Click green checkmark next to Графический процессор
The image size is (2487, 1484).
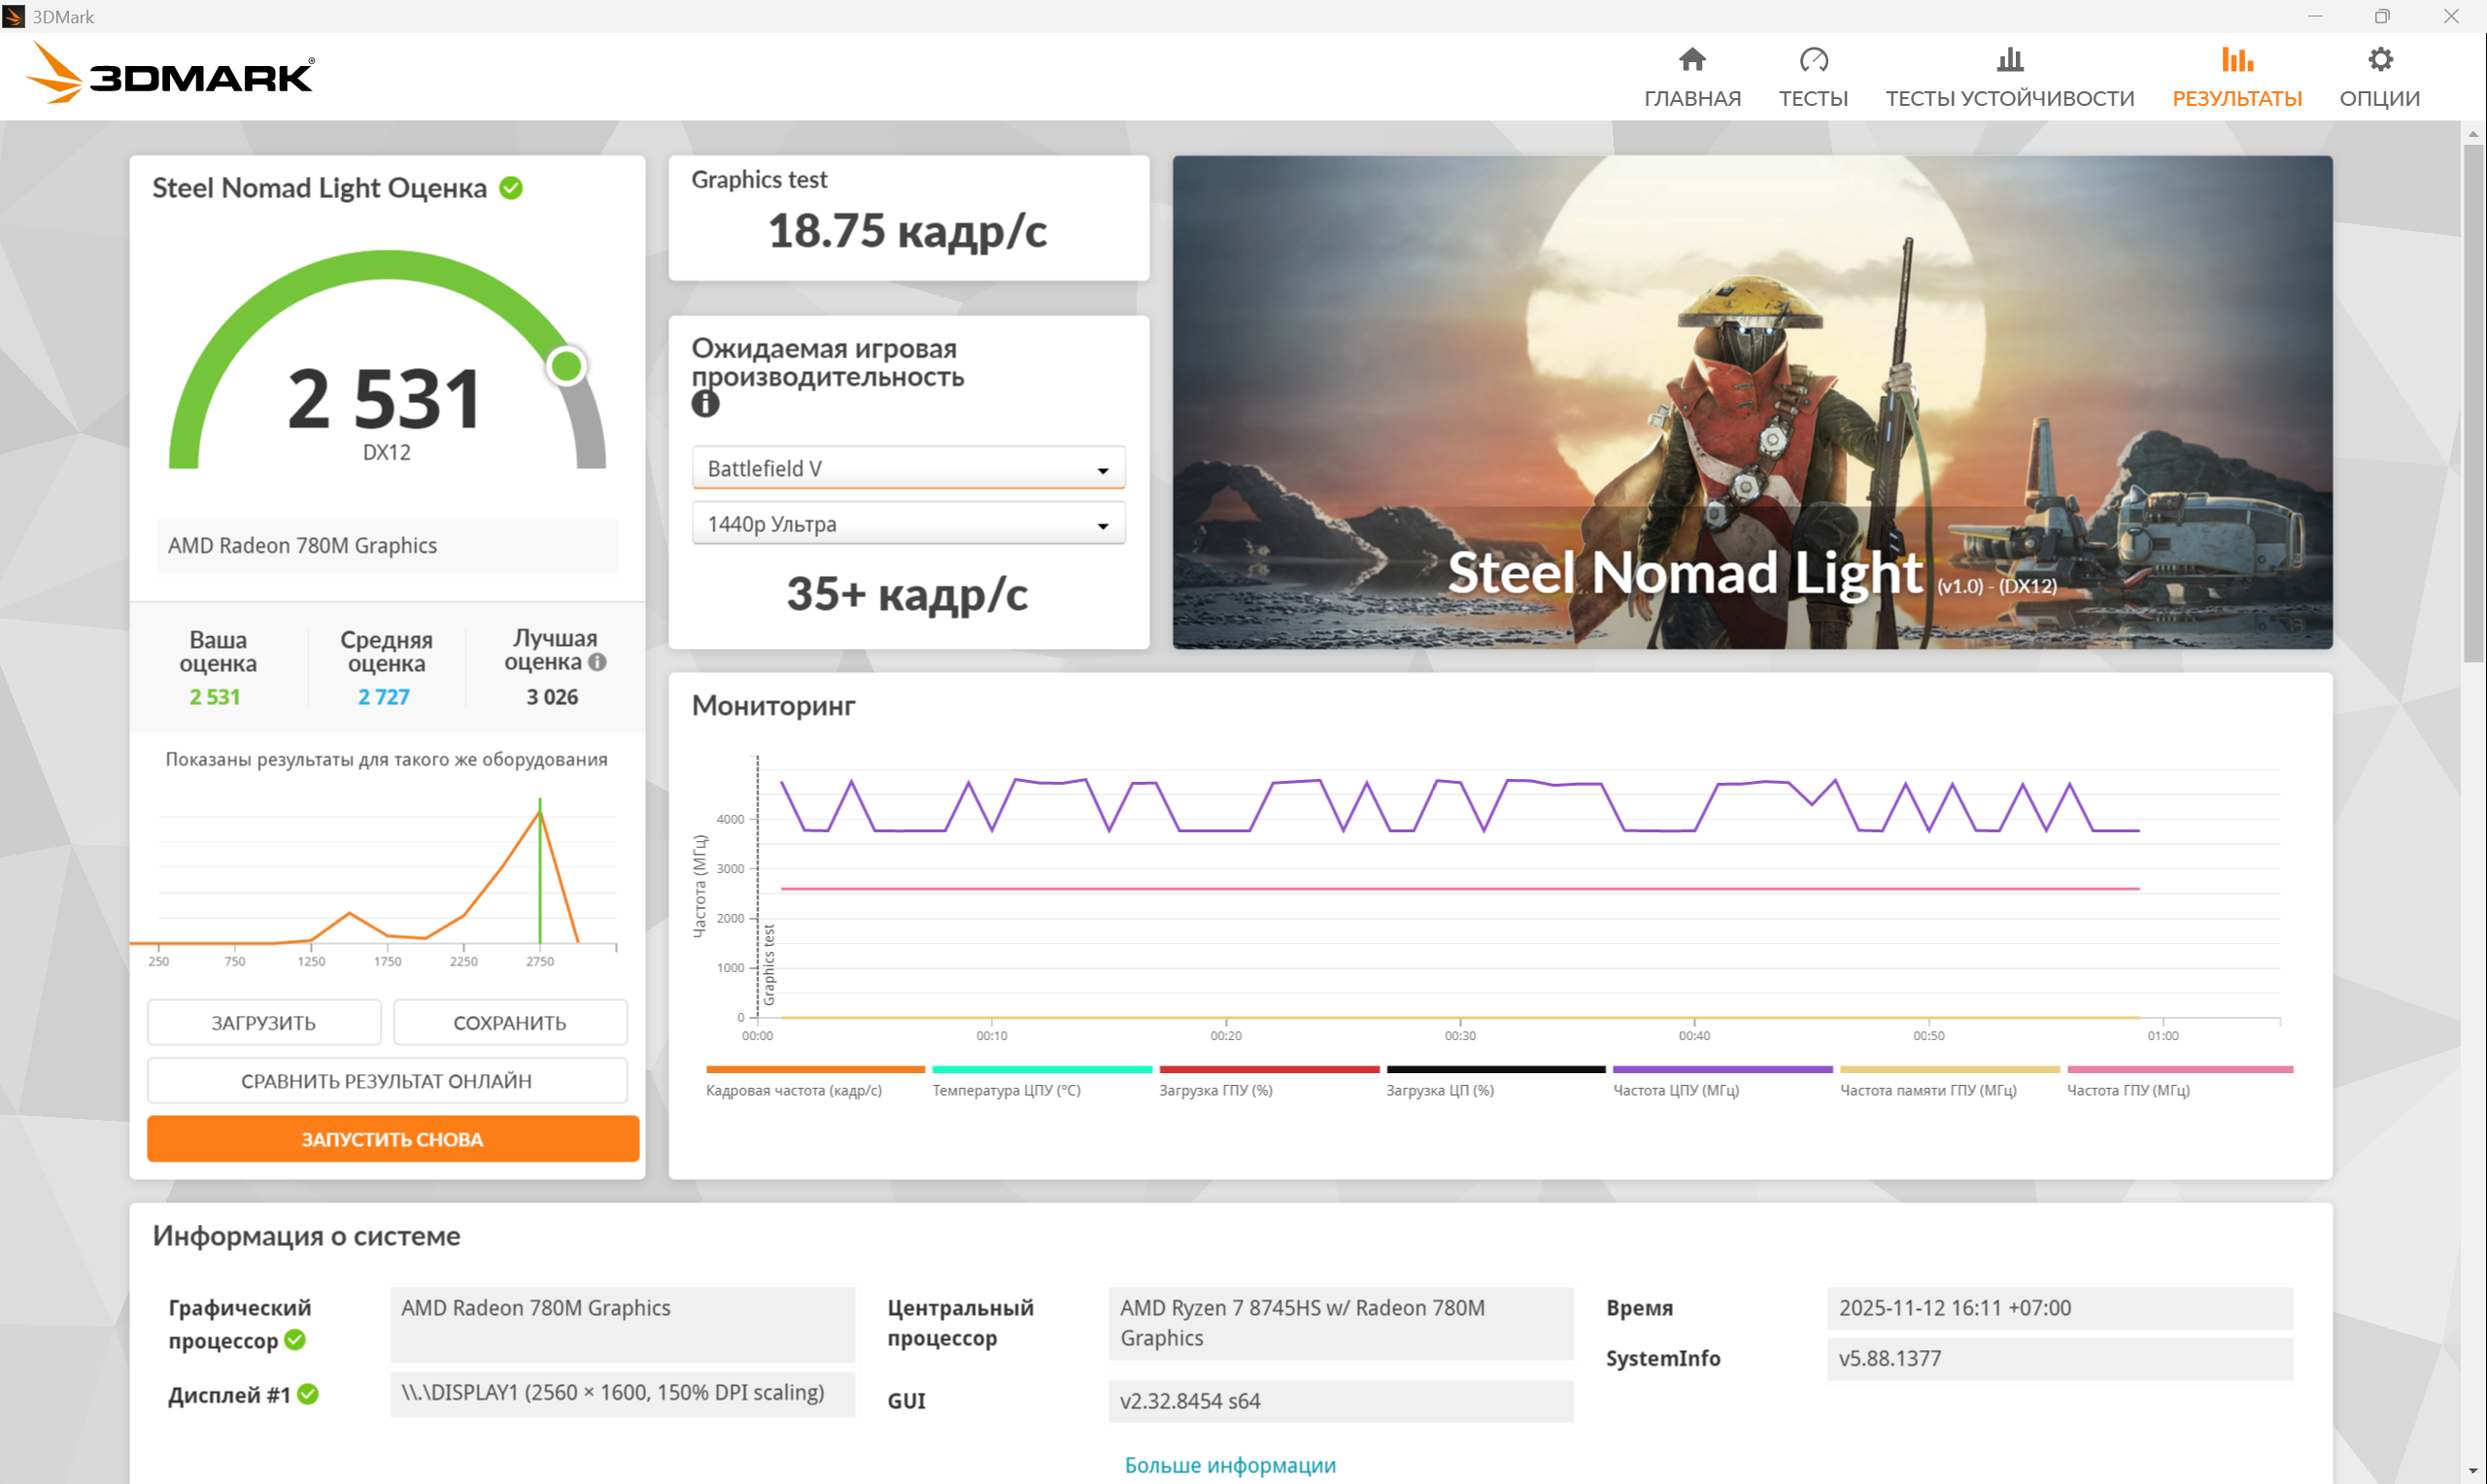pos(295,1340)
